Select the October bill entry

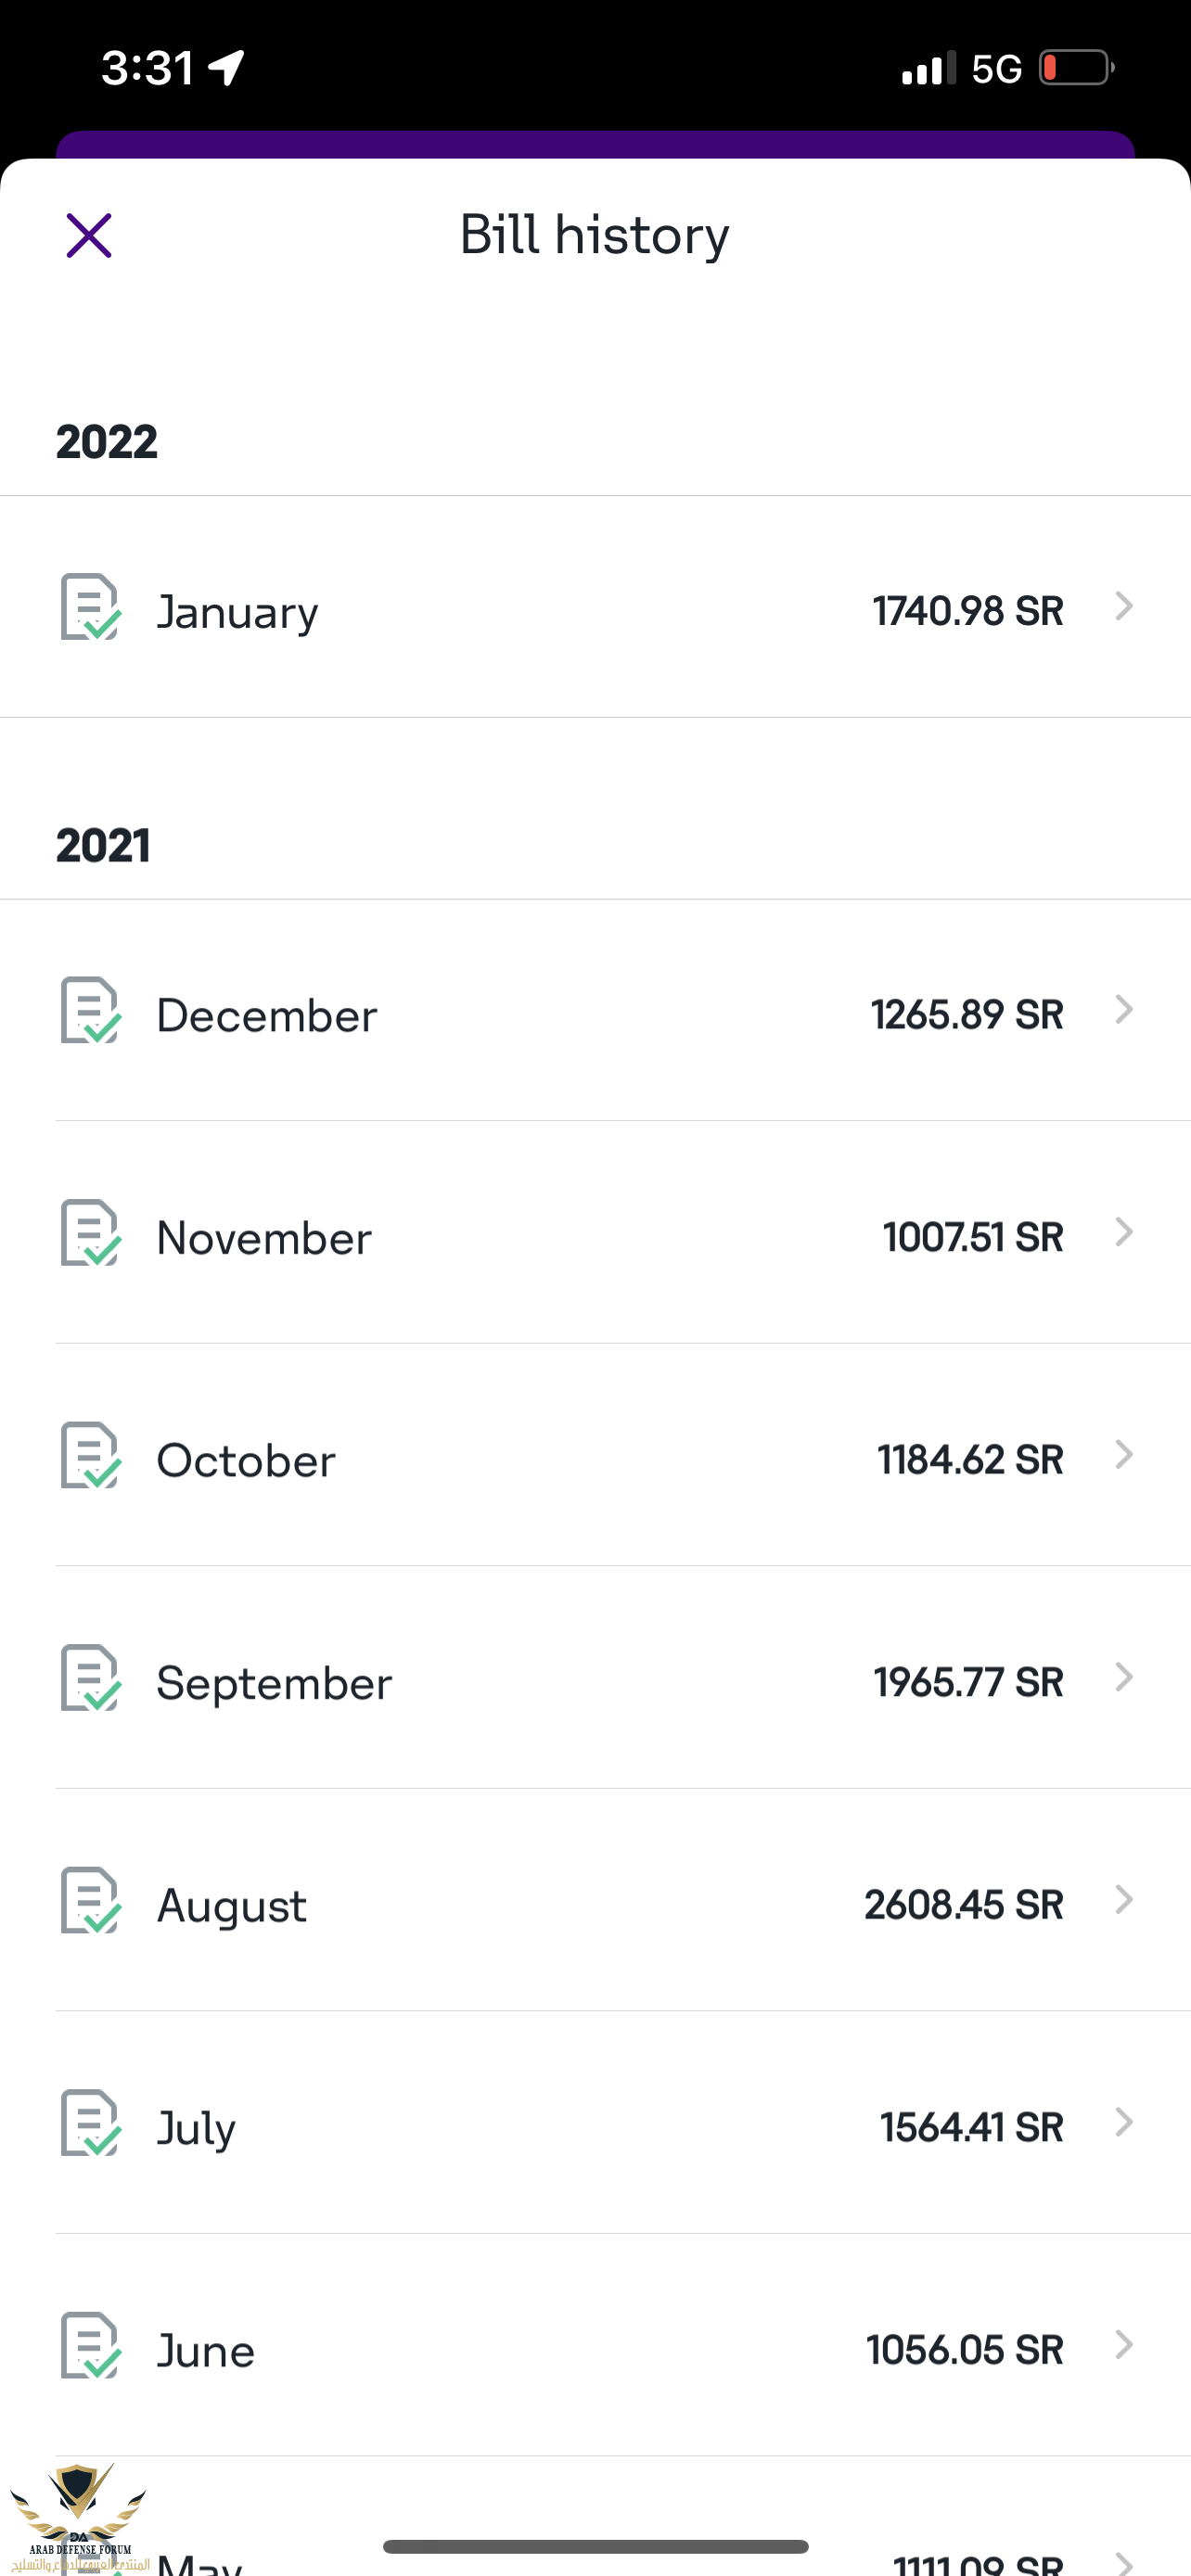[246, 1461]
